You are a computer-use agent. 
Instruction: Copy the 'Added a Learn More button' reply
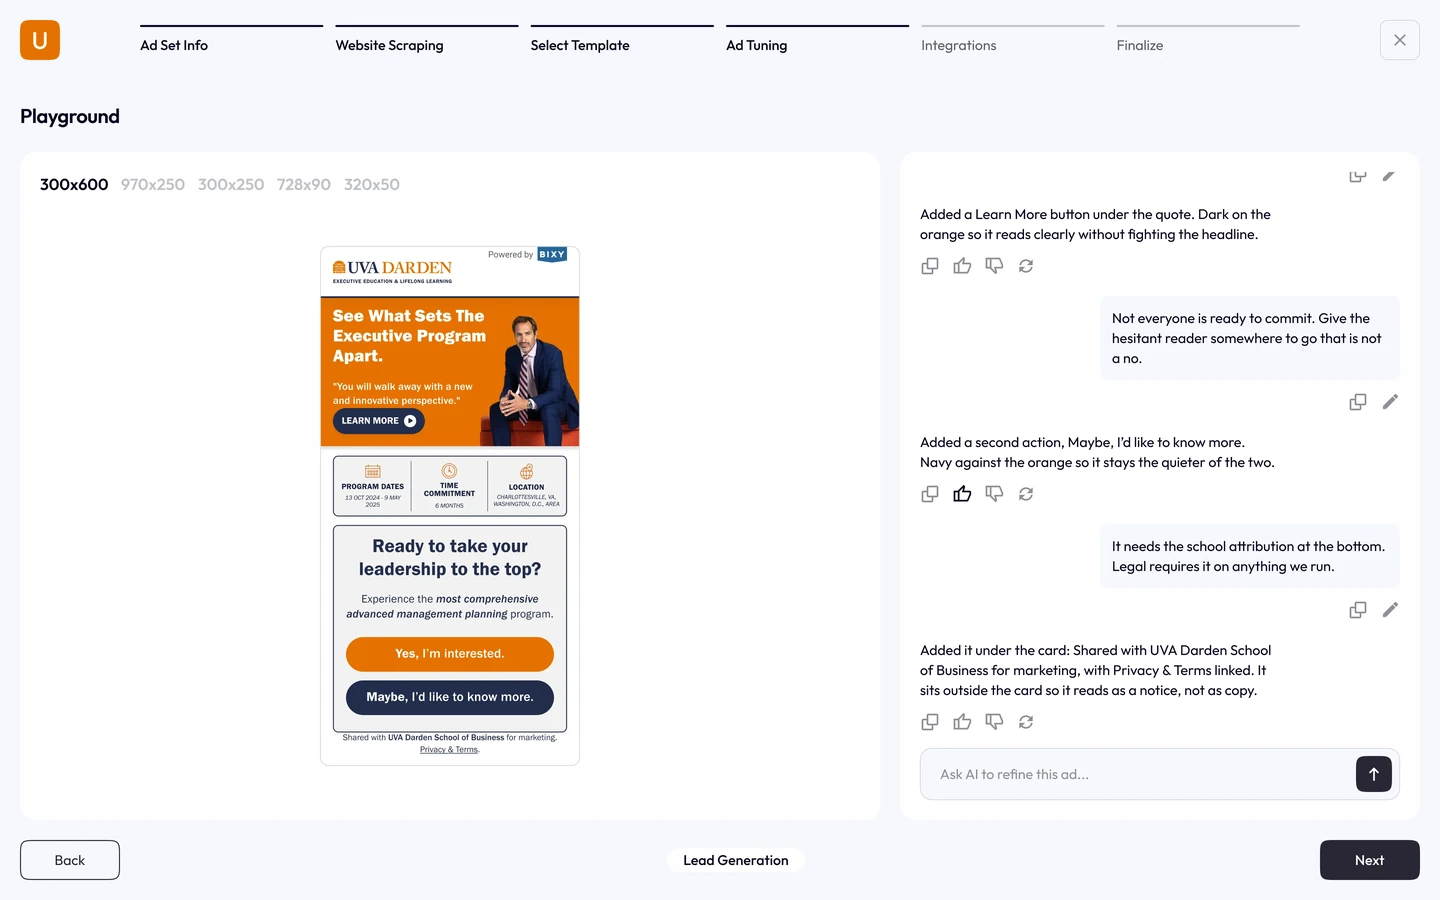(930, 266)
